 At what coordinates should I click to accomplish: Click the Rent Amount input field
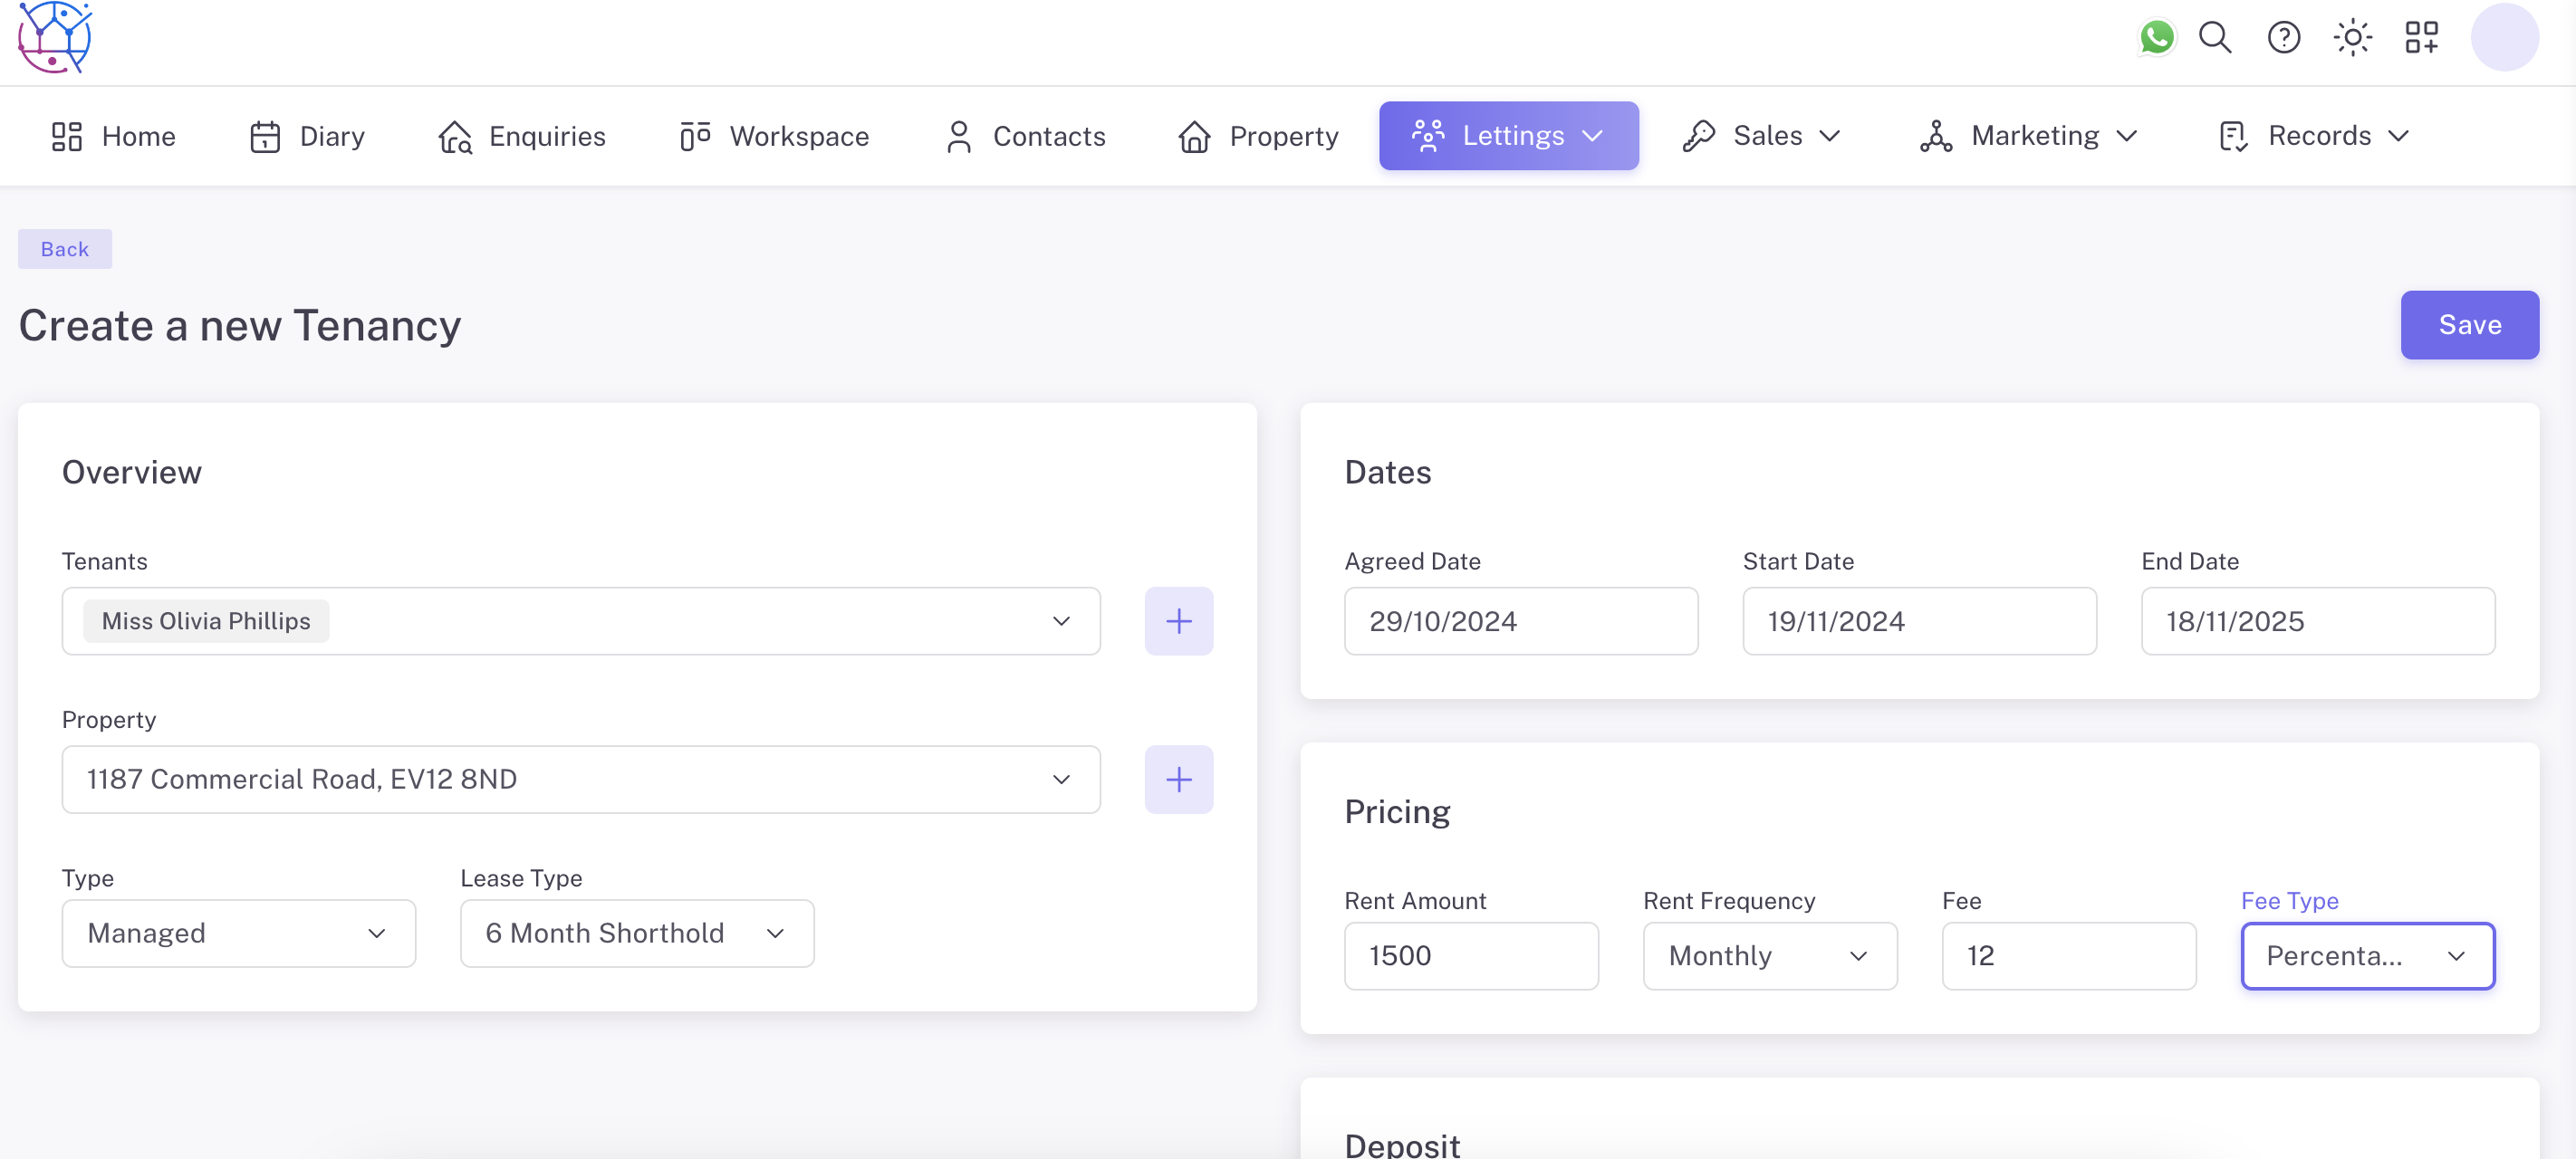1470,956
